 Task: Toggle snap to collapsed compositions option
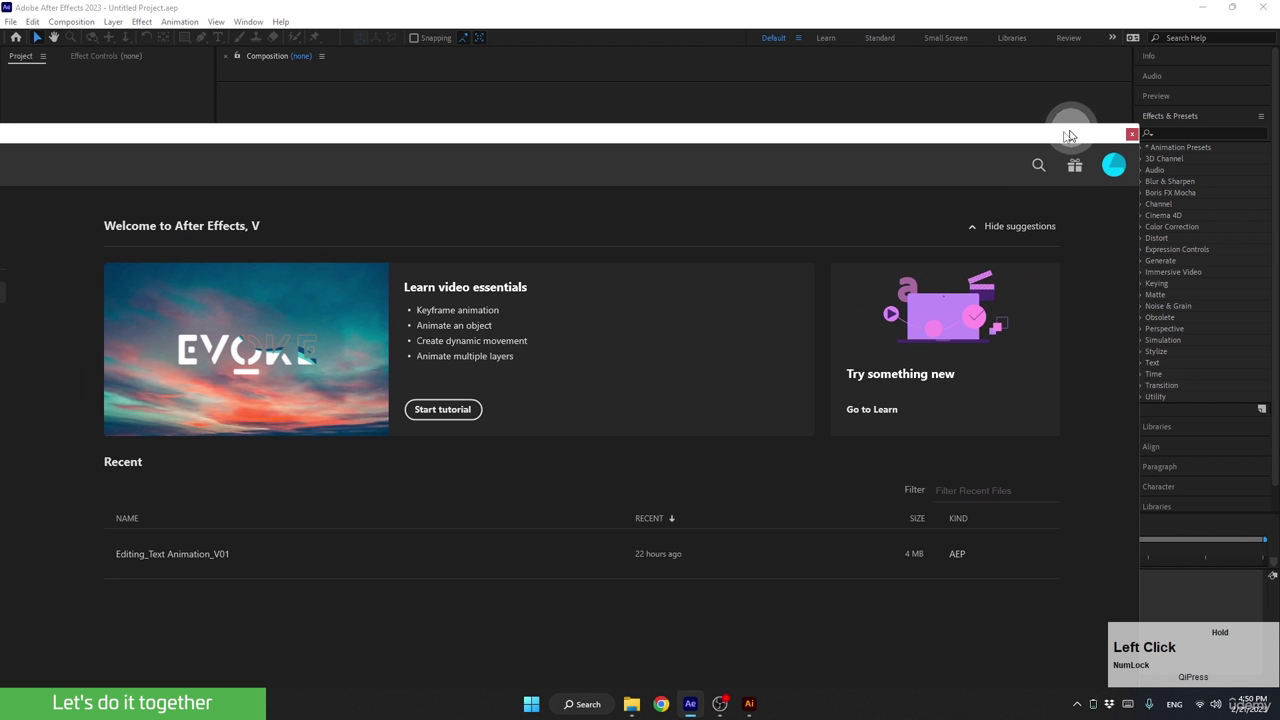pos(479,38)
